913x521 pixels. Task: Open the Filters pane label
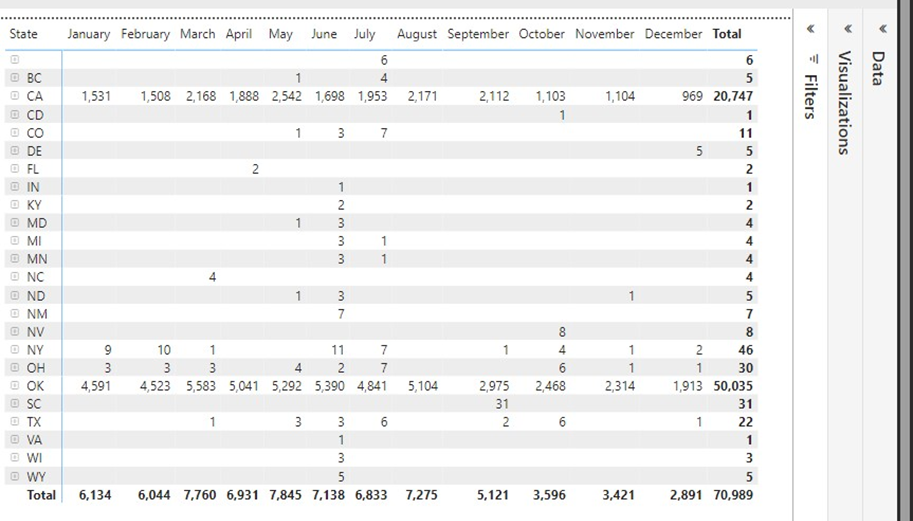coord(810,97)
